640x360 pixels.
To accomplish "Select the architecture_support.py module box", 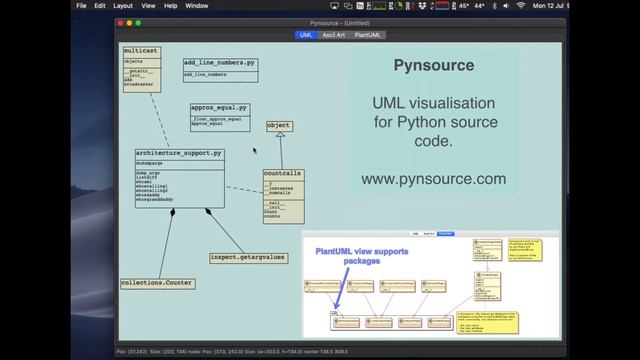I will 180,178.
